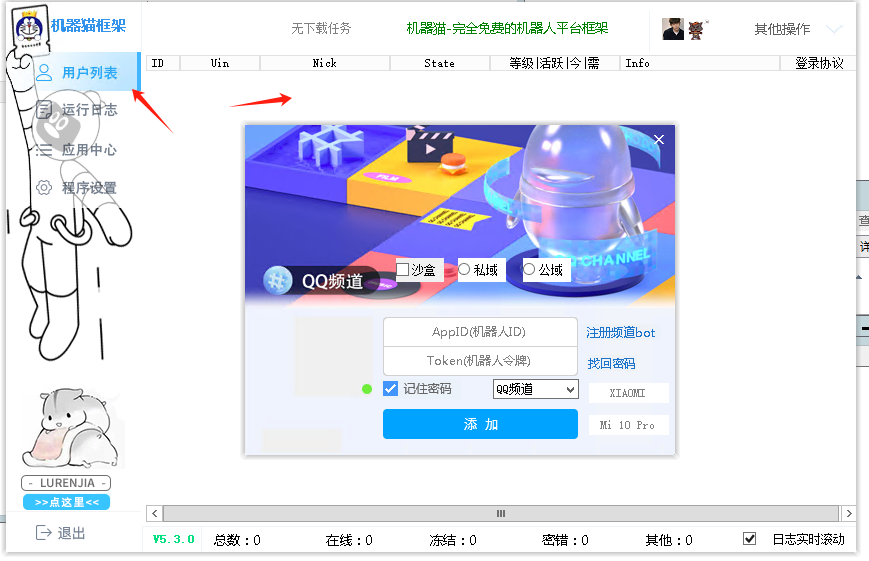Viewport: 869px width, 561px height.
Task: Click the Doraemon framework logo
Action: (x=30, y=29)
